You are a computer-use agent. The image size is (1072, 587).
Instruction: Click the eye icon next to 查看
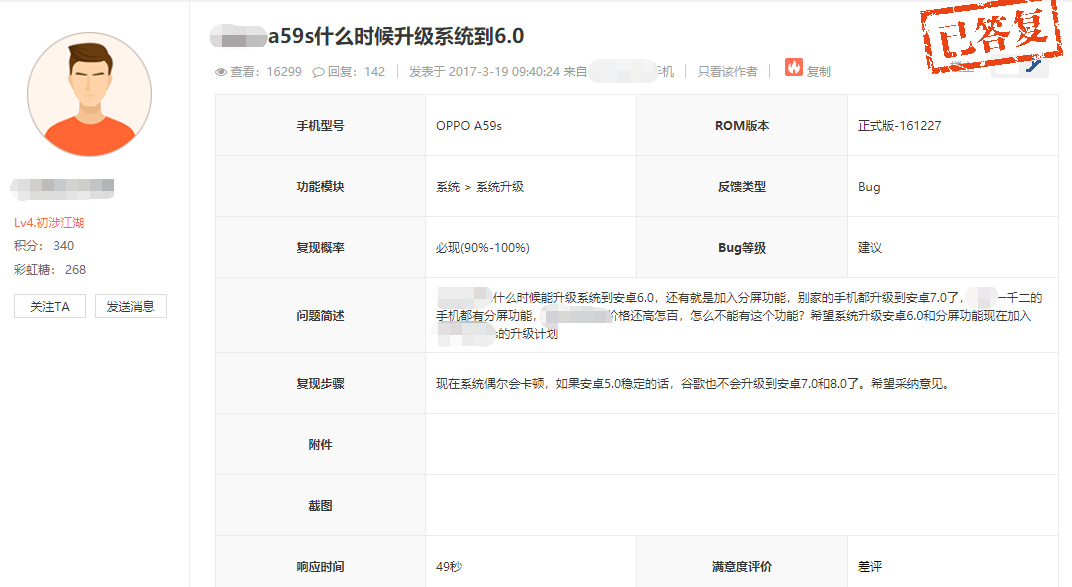tap(221, 72)
